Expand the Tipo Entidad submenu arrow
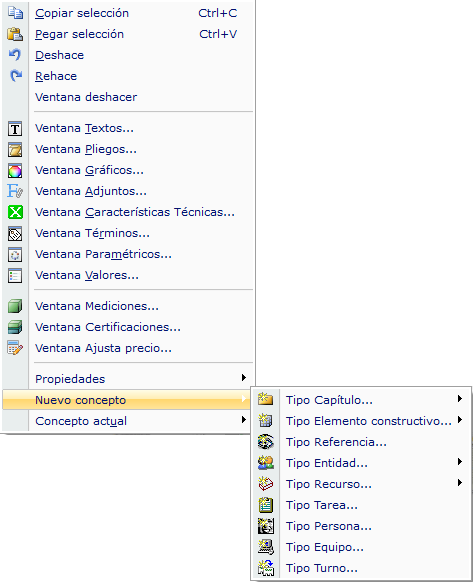Viewport: 473px width, 582px height. pyautogui.click(x=460, y=462)
